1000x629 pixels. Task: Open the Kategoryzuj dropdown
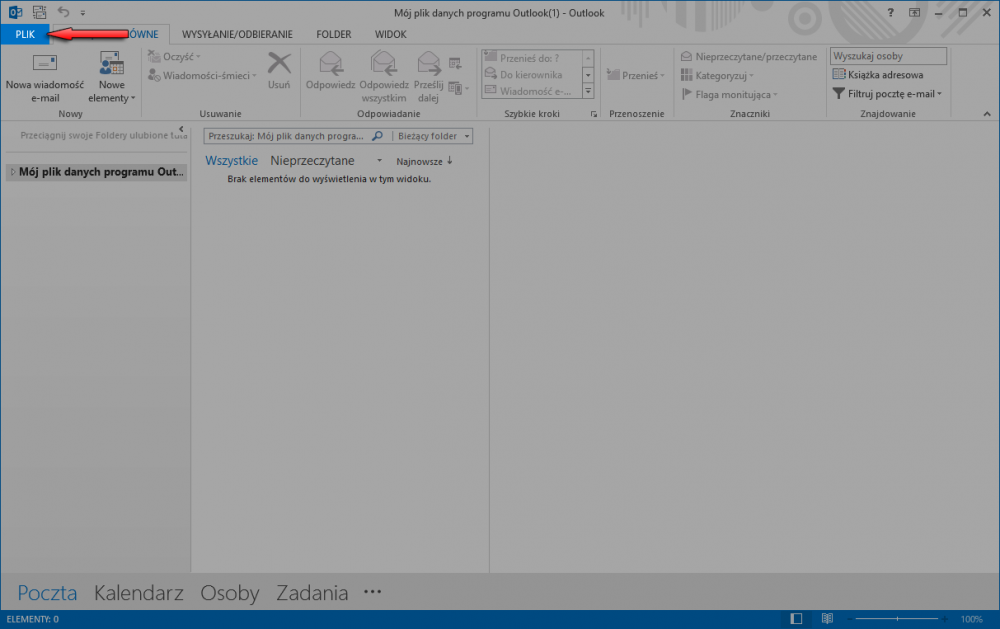[x=717, y=75]
